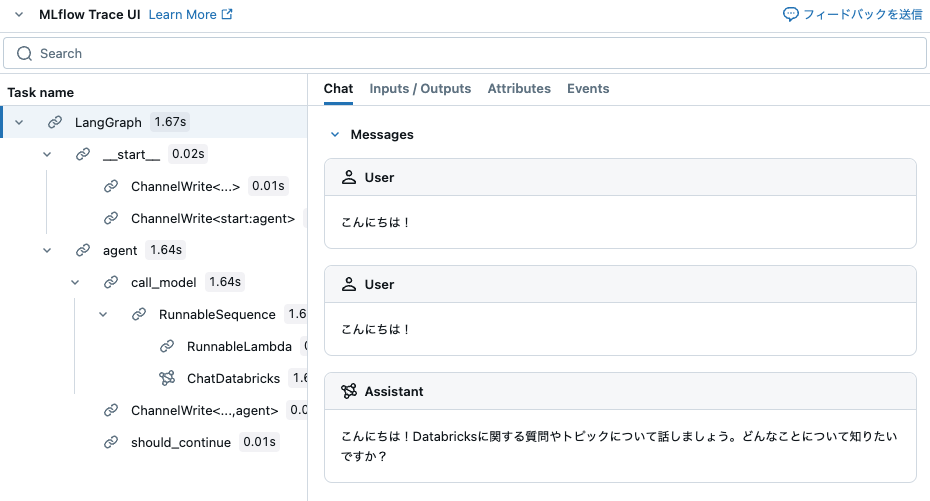Click the Learn More external link icon
This screenshot has height=501, width=930.
[227, 14]
